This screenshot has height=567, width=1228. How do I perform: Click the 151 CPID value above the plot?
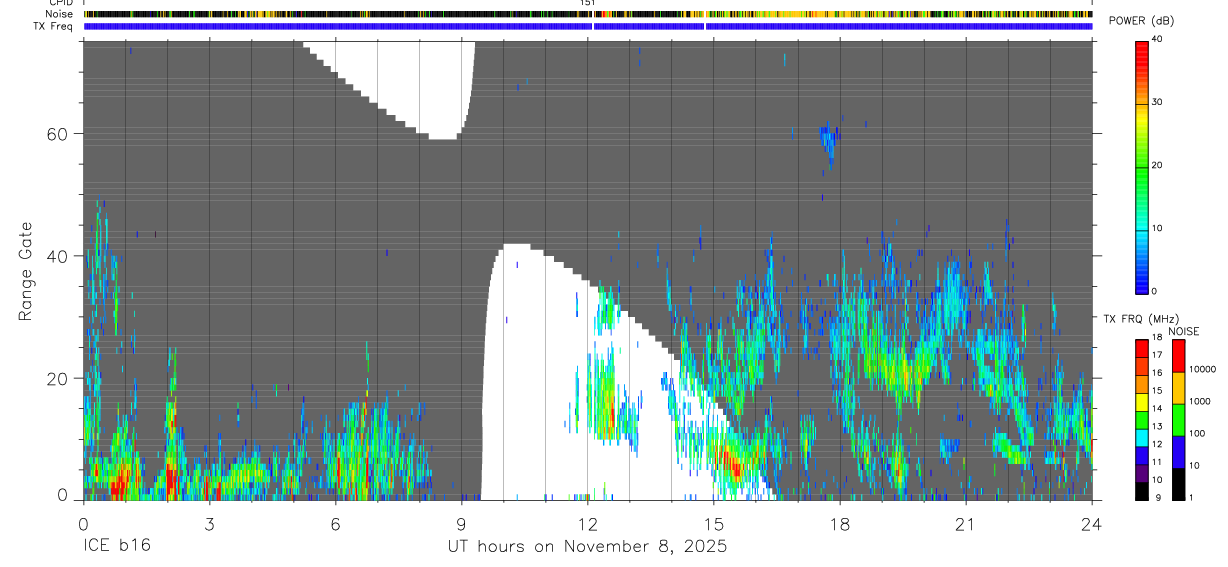588,3
